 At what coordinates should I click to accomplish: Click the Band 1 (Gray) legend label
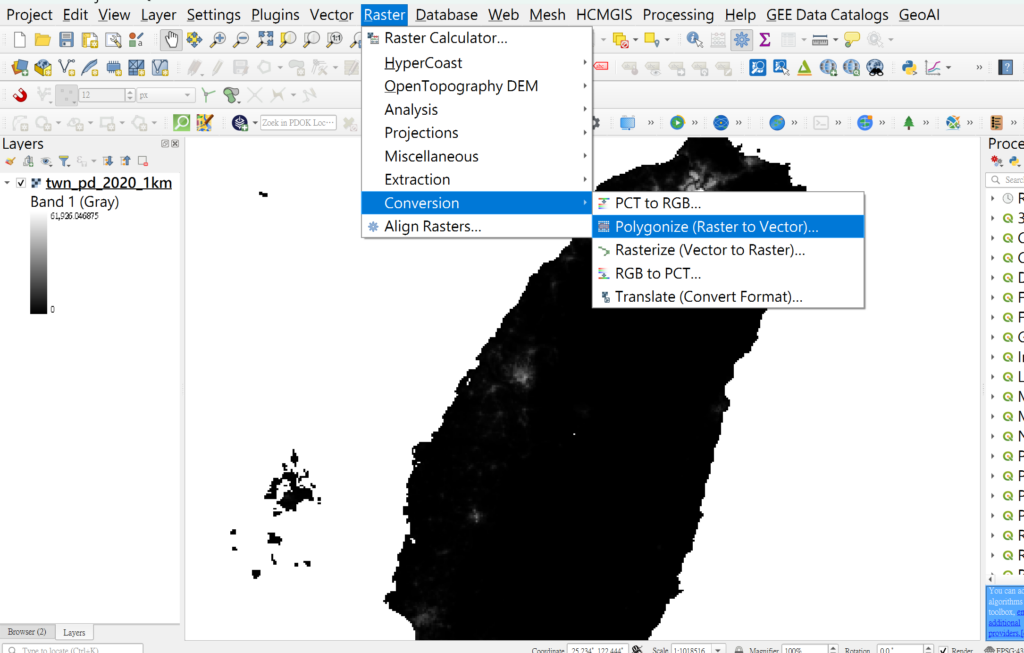click(x=74, y=202)
